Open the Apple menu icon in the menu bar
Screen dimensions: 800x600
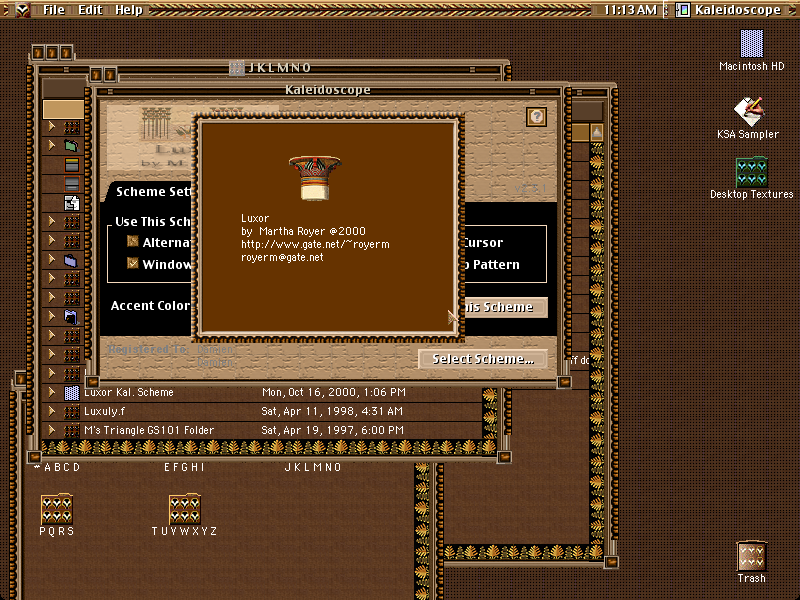pos(22,10)
